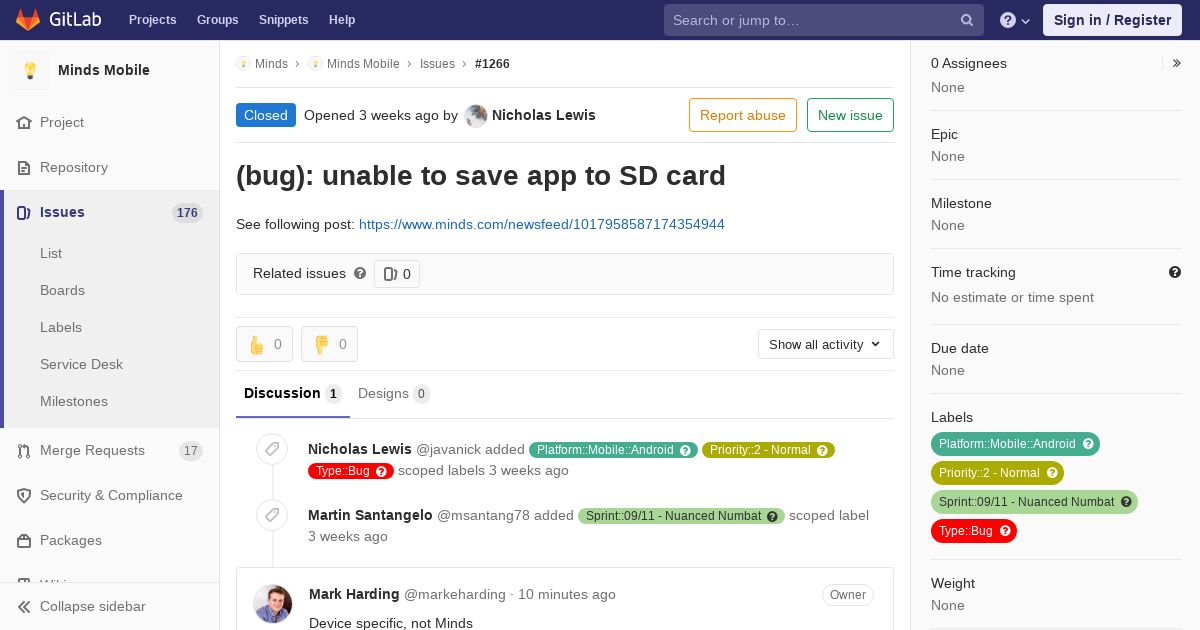Switch to the Designs tab

394,394
